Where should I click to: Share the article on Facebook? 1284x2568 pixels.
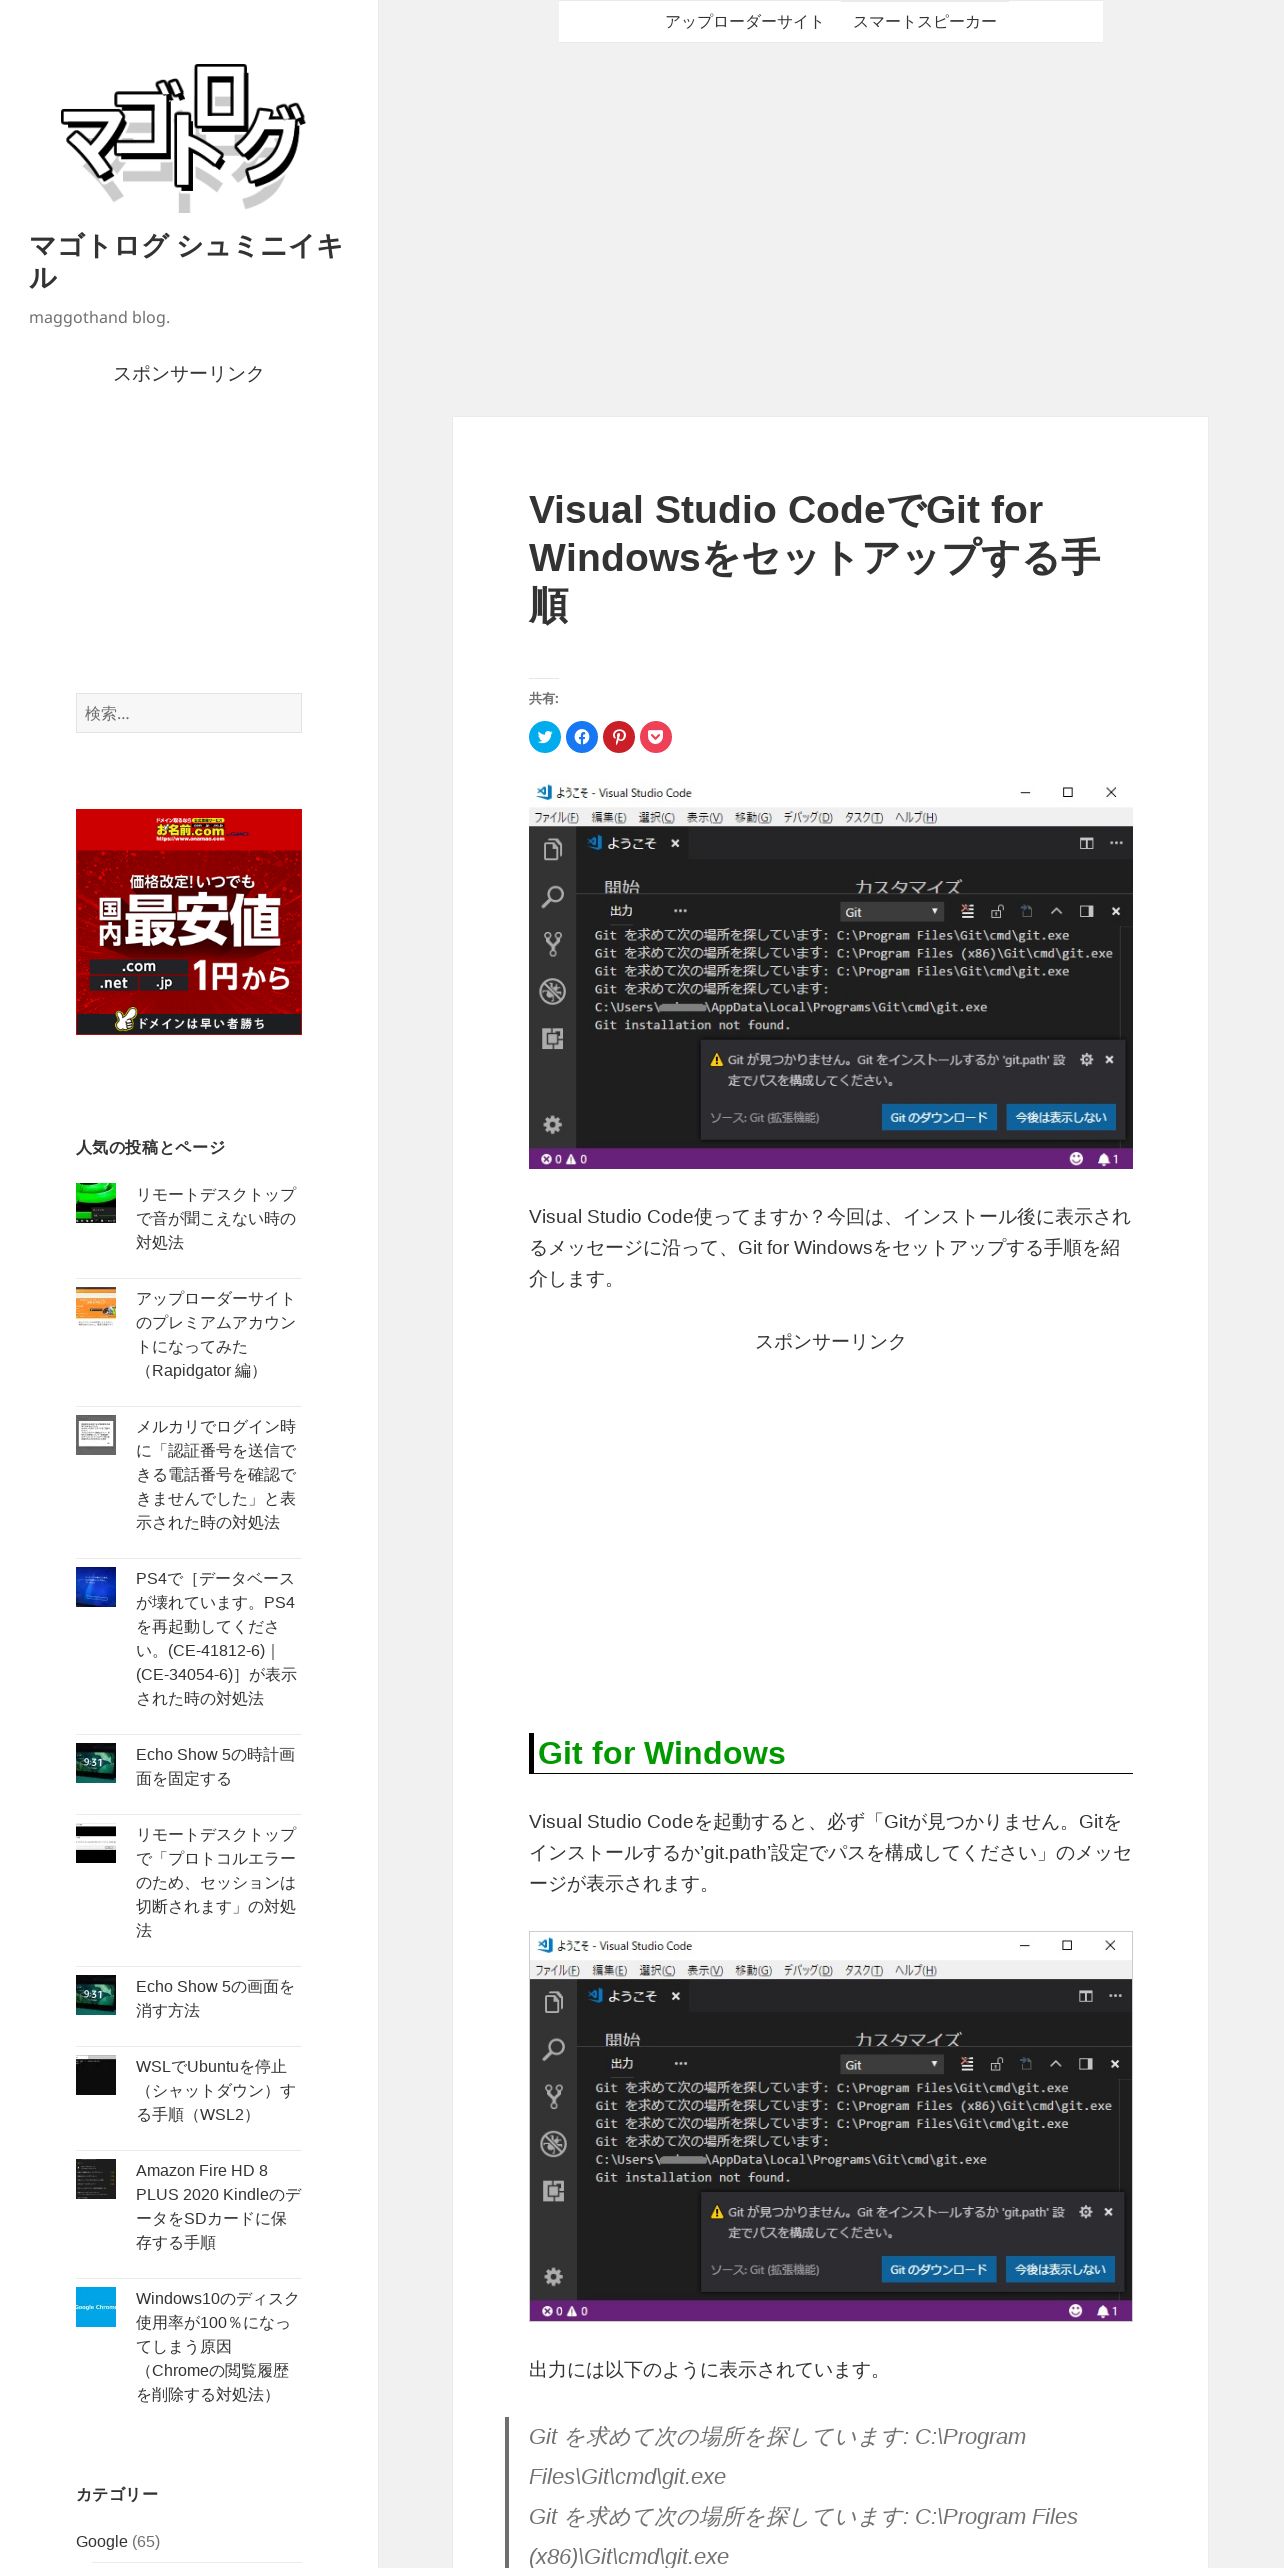click(x=582, y=737)
